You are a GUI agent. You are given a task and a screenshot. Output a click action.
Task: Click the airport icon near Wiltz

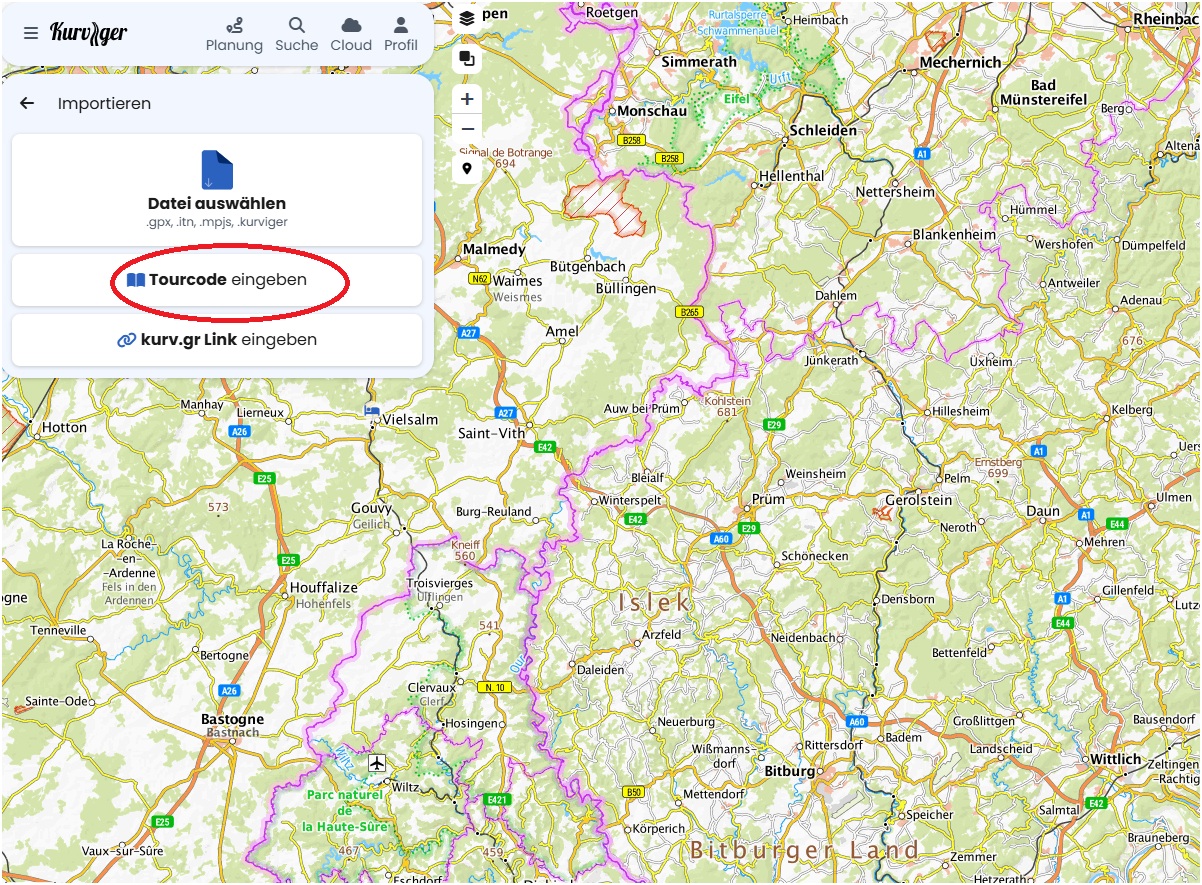(x=377, y=763)
